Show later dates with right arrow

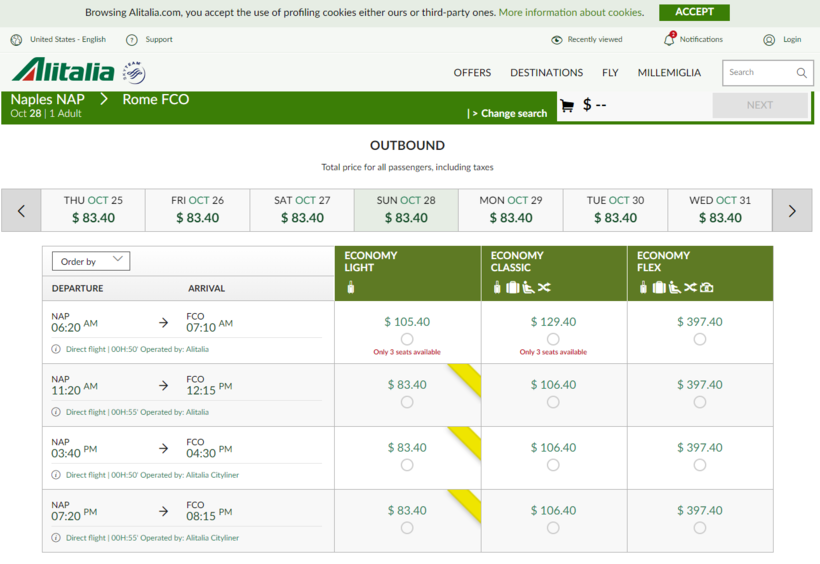coord(792,211)
